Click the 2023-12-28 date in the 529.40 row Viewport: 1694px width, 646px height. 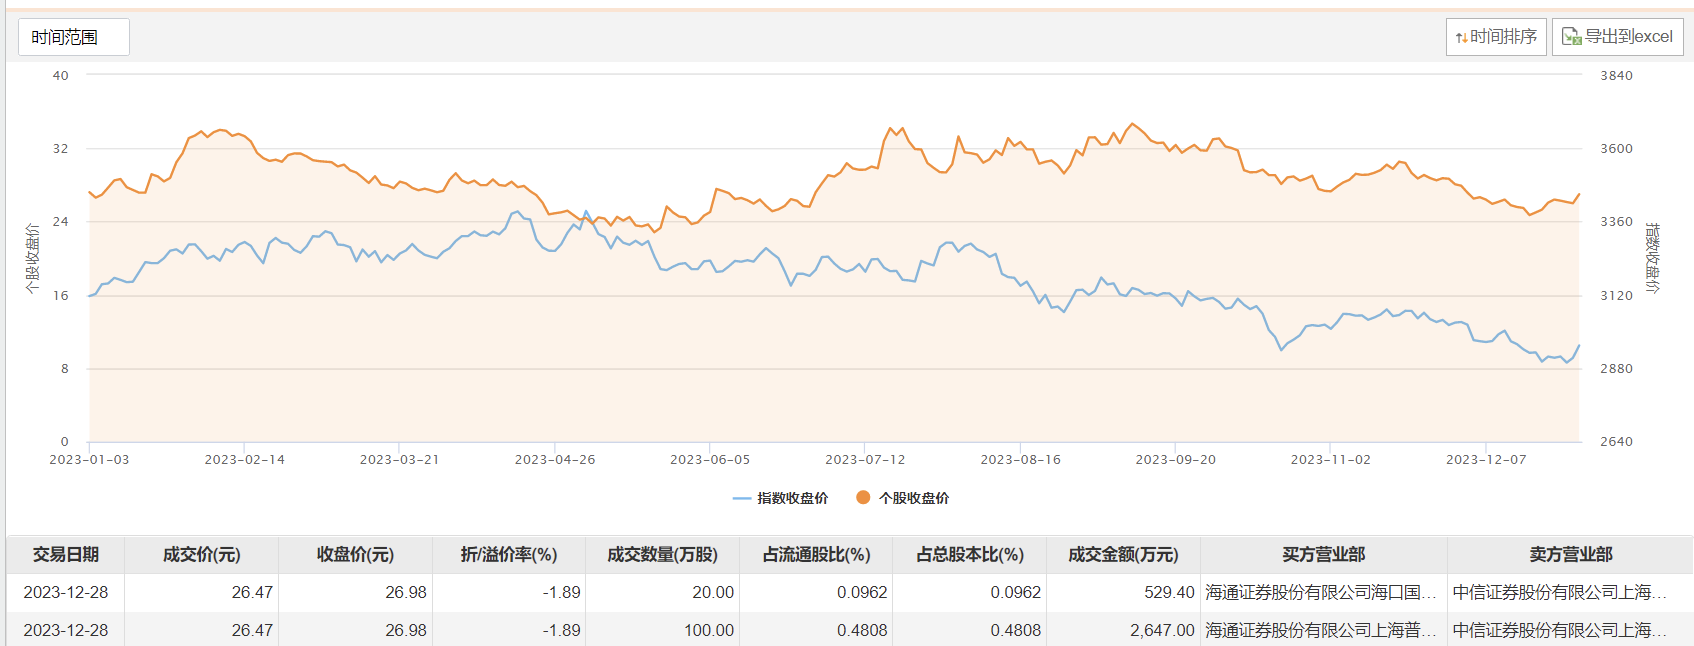66,592
